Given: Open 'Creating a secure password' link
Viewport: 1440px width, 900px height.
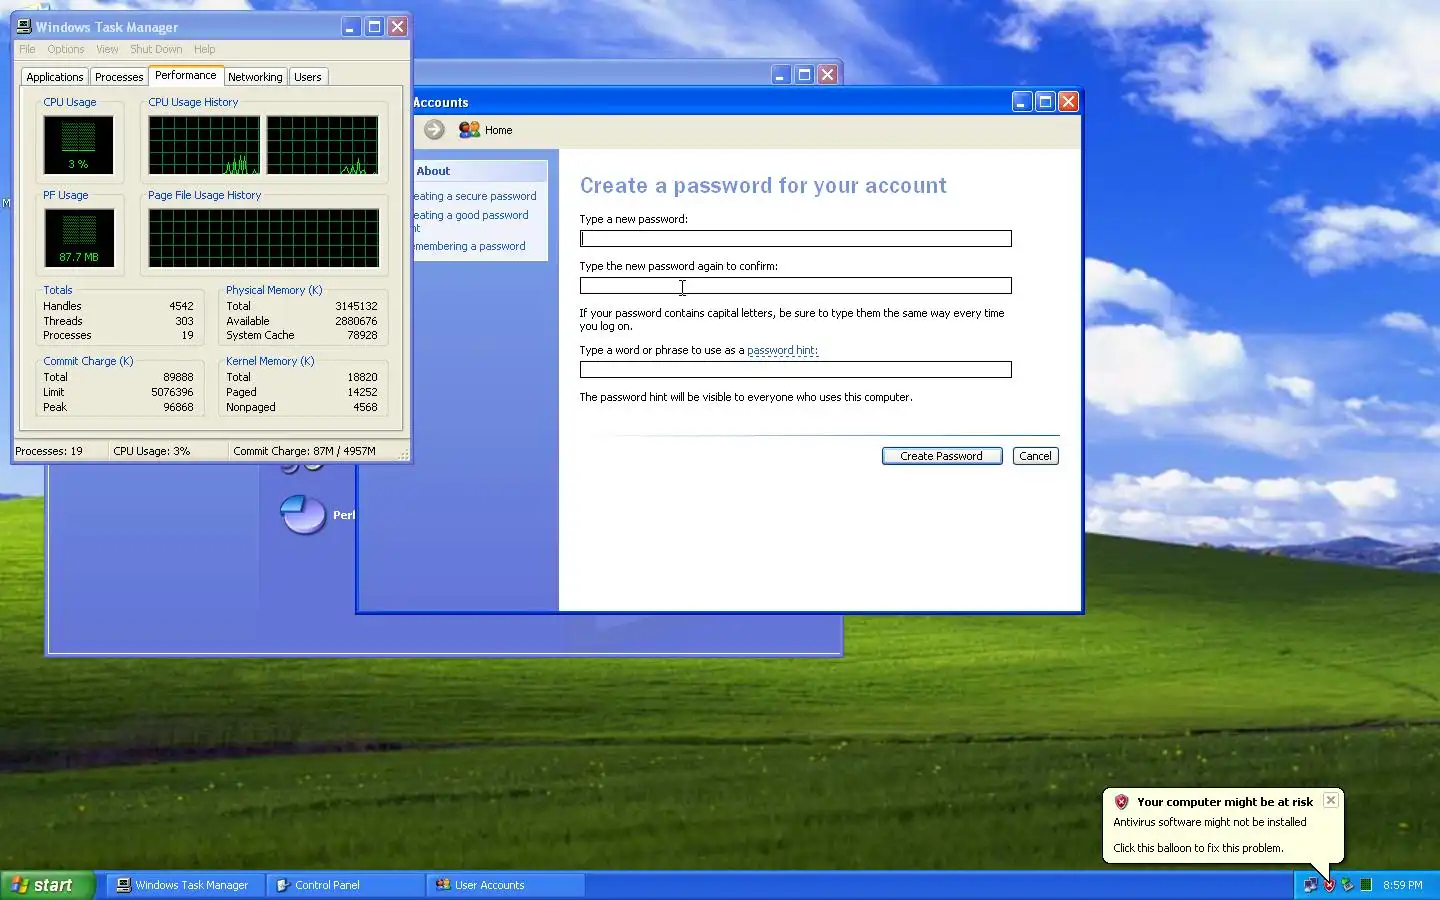Looking at the screenshot, I should [475, 196].
